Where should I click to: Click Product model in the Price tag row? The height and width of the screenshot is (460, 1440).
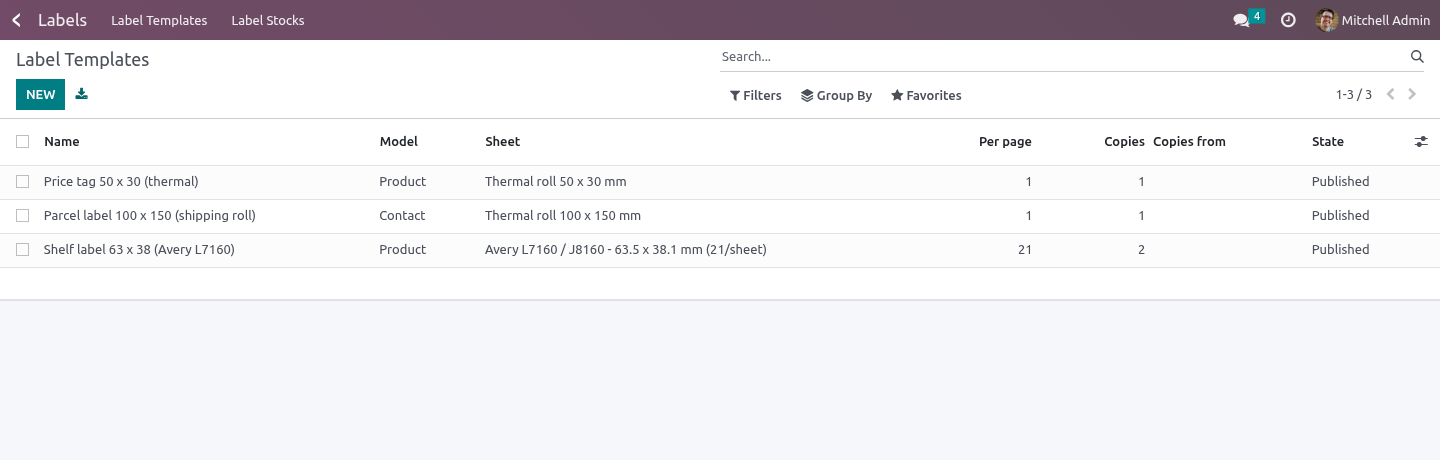(x=402, y=182)
